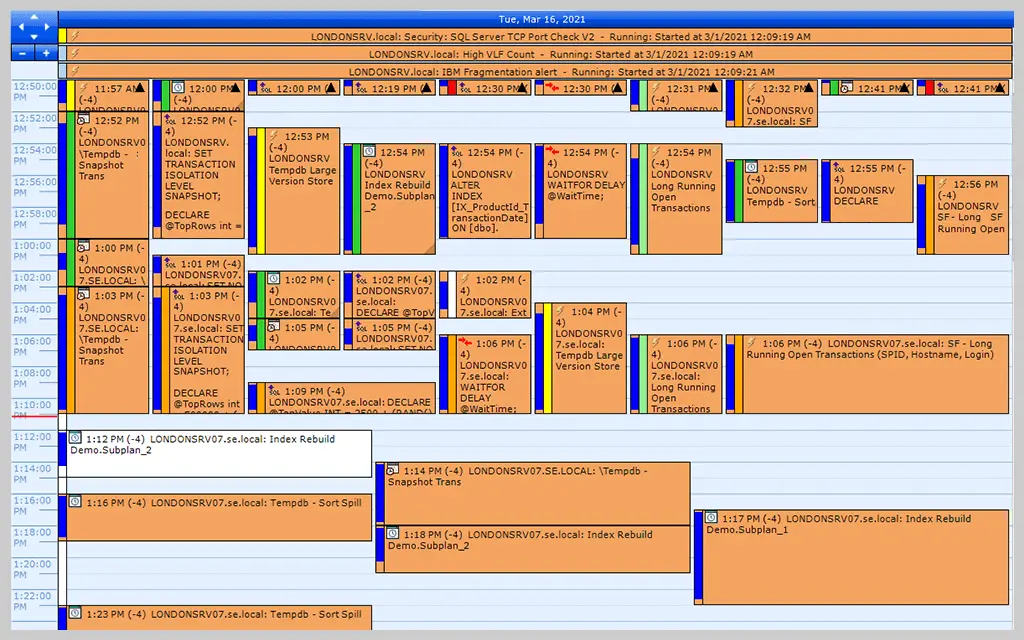The width and height of the screenshot is (1024, 640).
Task: Click the up navigation arrow to pan the calendar
Action: click(x=34, y=17)
